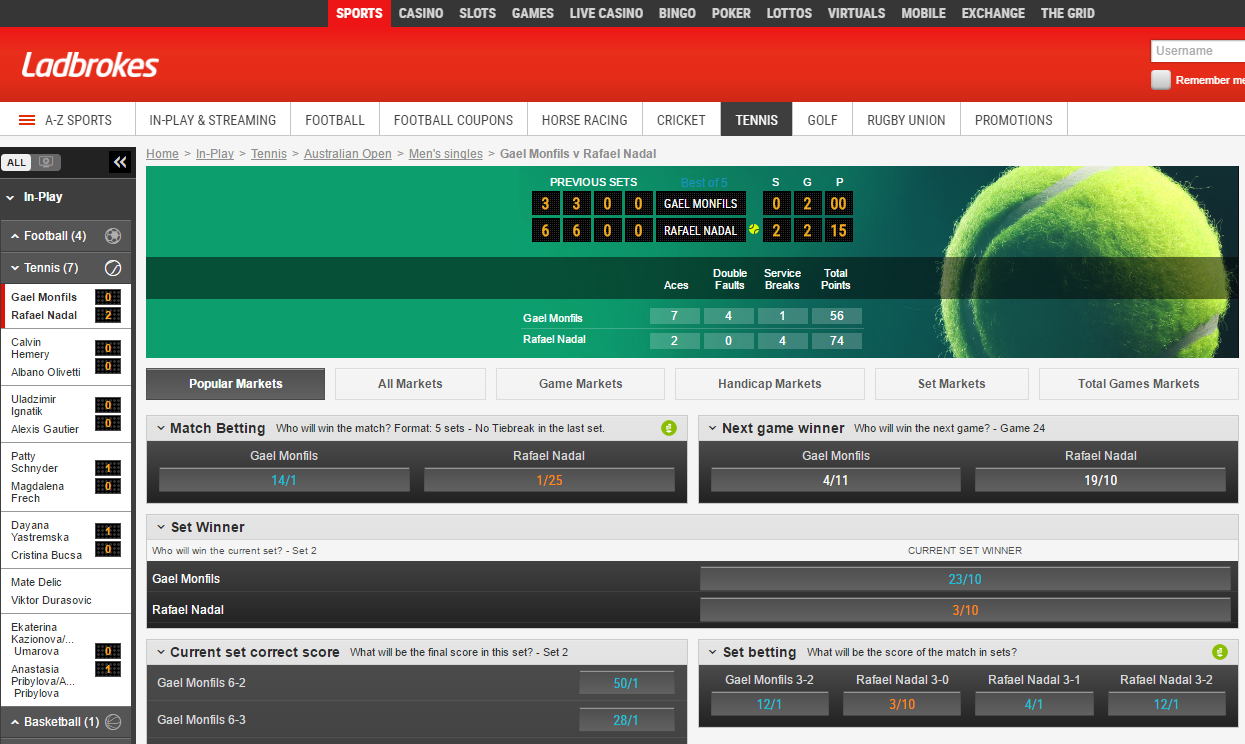1245x744 pixels.
Task: Click the Home breadcrumb link
Action: (x=163, y=154)
